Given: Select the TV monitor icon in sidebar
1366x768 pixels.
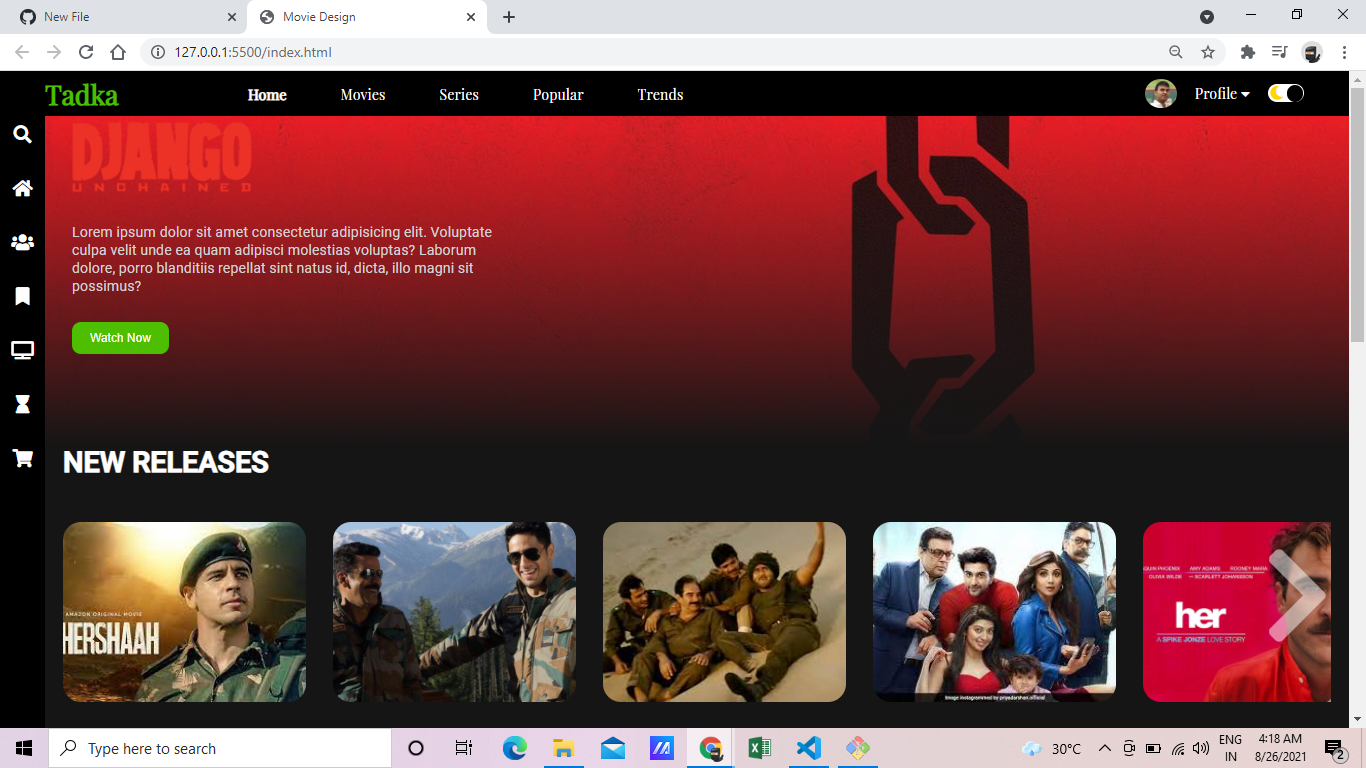Looking at the screenshot, I should 22,350.
